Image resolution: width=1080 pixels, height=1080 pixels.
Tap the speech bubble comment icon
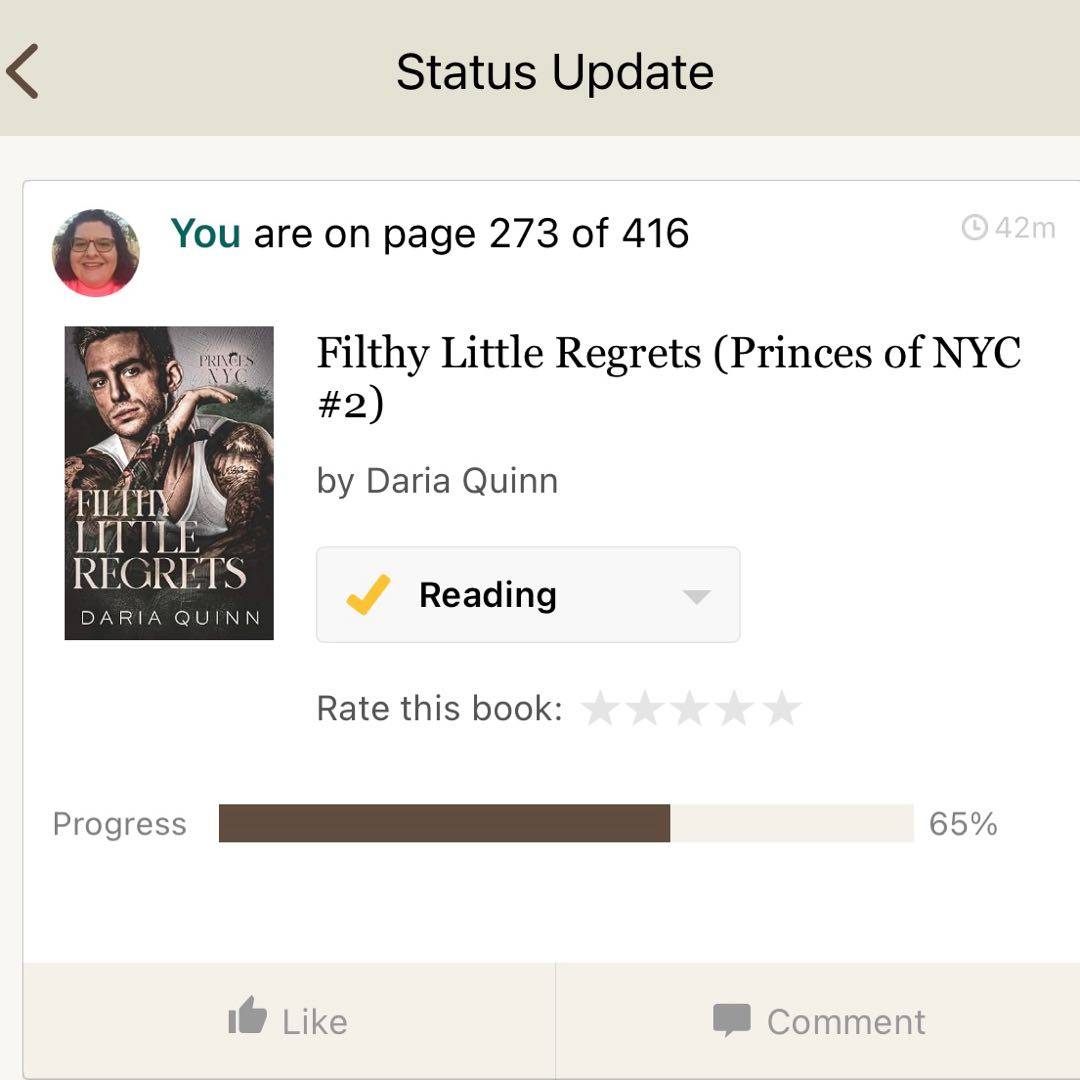731,1020
